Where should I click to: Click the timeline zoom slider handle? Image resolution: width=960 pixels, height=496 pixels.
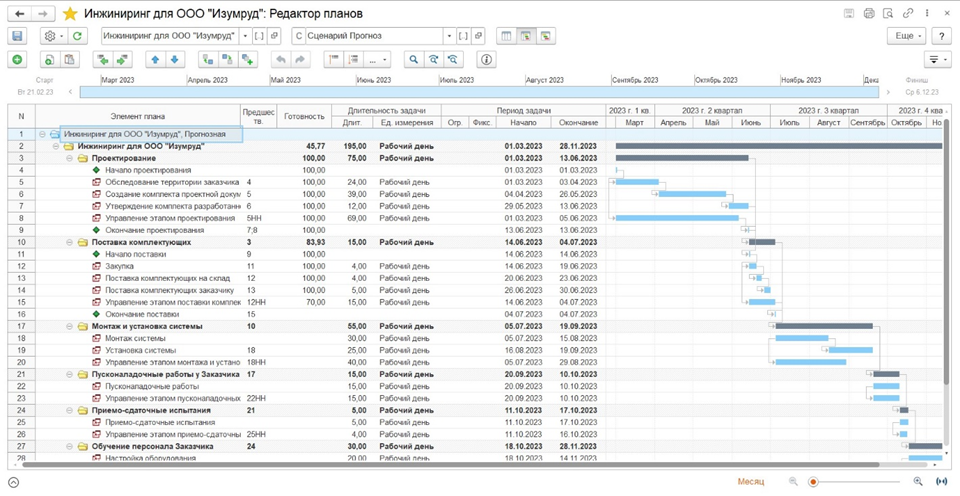tap(814, 481)
